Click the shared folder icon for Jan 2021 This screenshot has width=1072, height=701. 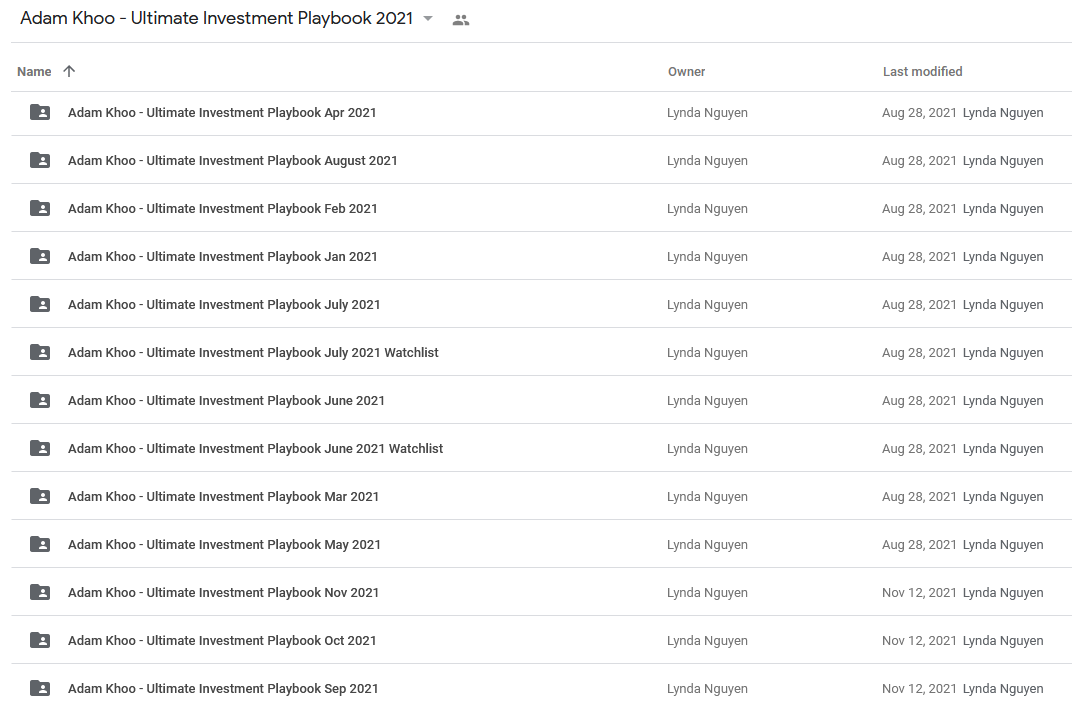40,256
